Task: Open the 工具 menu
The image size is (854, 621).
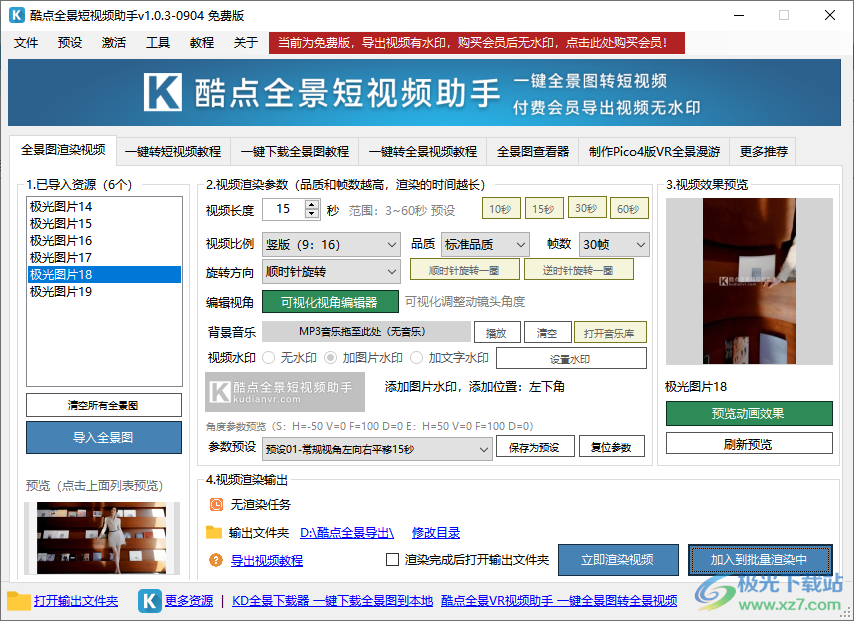Action: [157, 43]
